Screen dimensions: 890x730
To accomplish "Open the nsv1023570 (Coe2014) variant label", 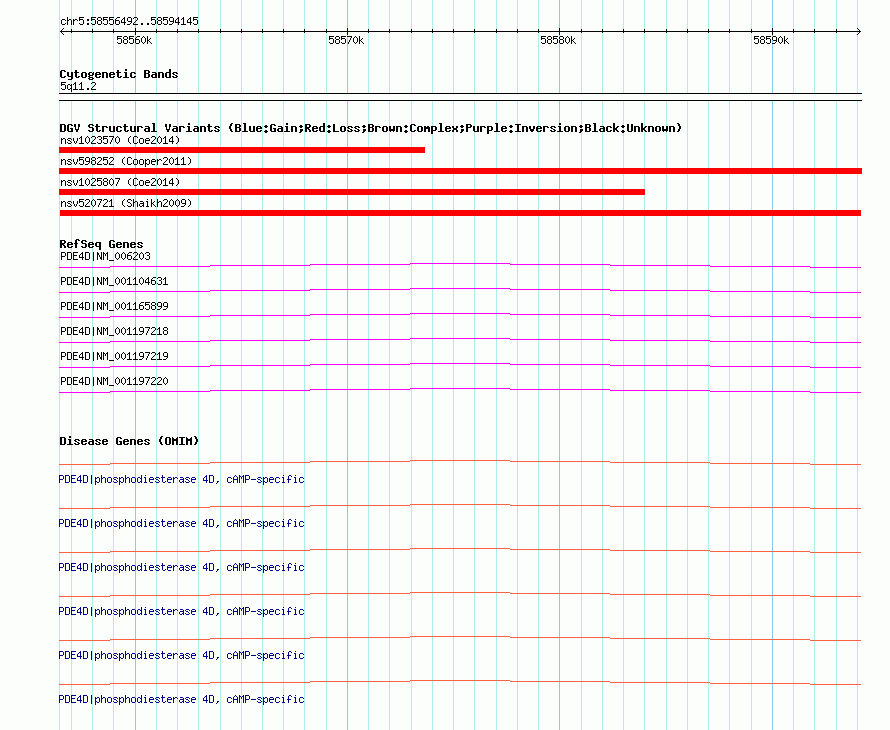I will (x=120, y=140).
